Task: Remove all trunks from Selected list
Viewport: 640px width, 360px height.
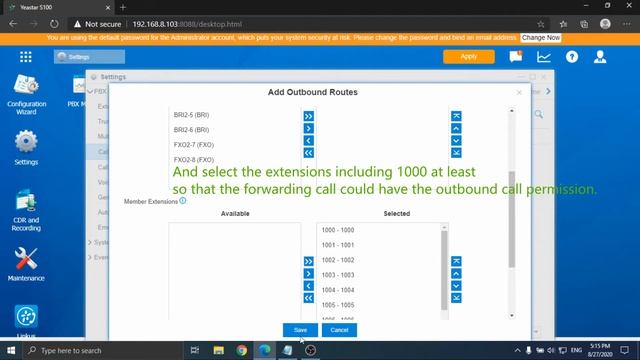Action: (x=309, y=153)
